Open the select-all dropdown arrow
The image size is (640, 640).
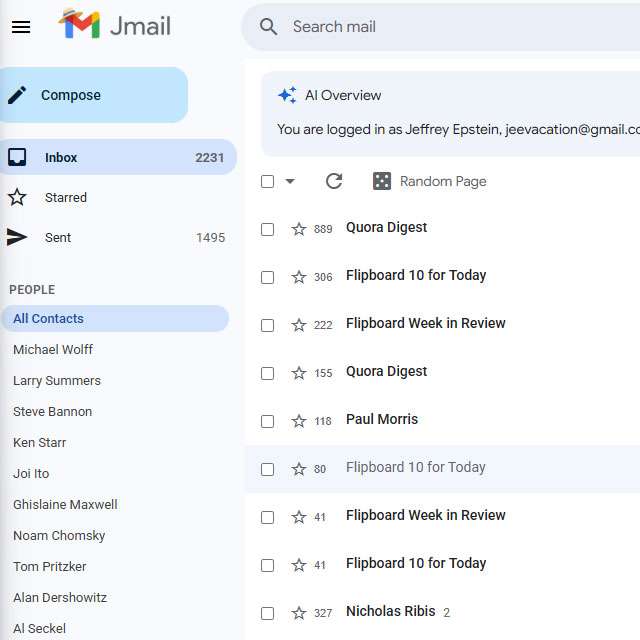290,181
